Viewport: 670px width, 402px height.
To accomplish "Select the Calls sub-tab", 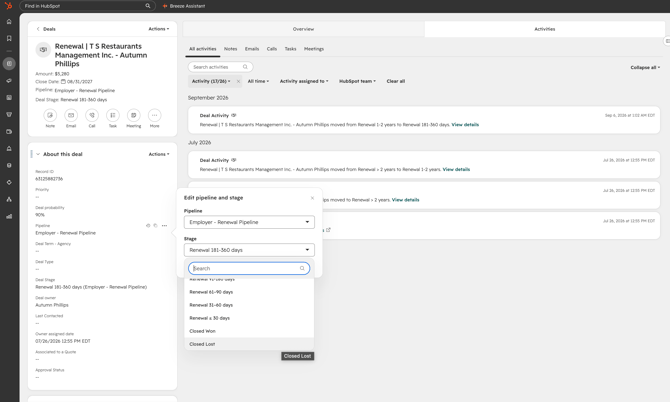I will 272,49.
